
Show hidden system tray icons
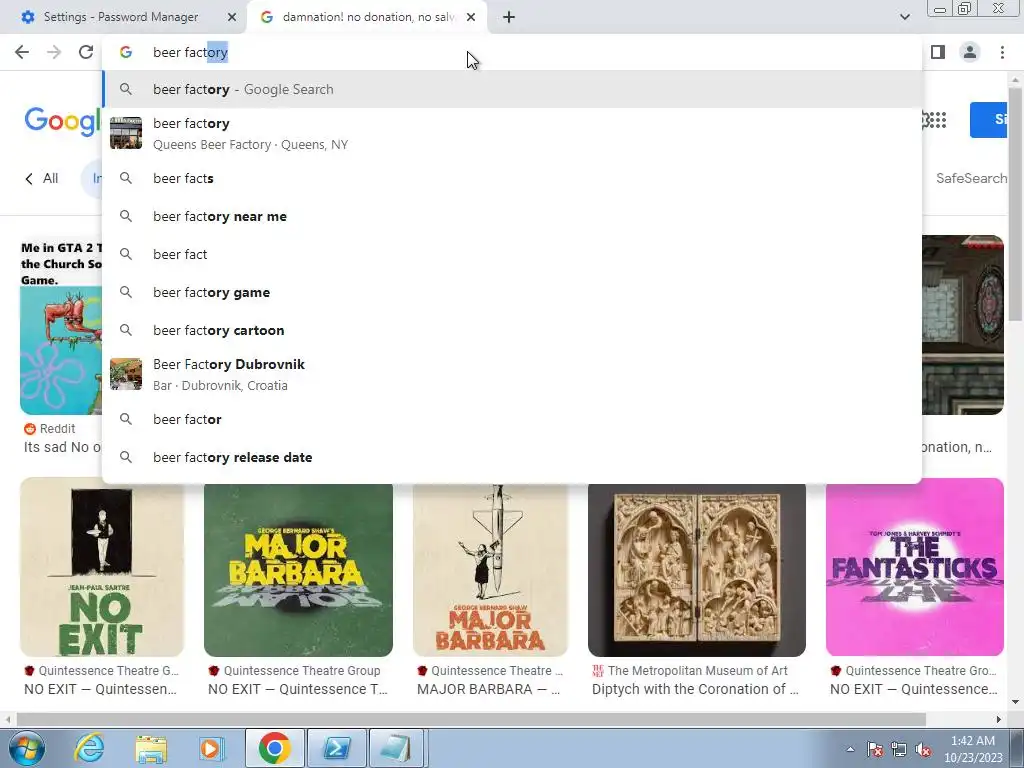click(x=850, y=749)
